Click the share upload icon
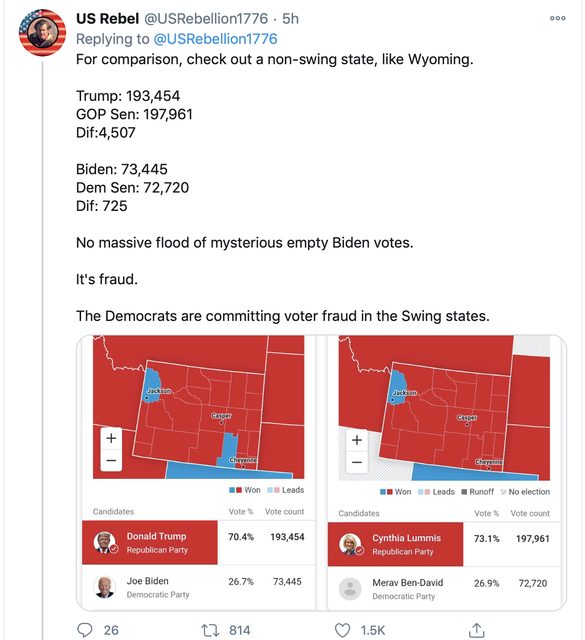The height and width of the screenshot is (640, 585). tap(476, 630)
